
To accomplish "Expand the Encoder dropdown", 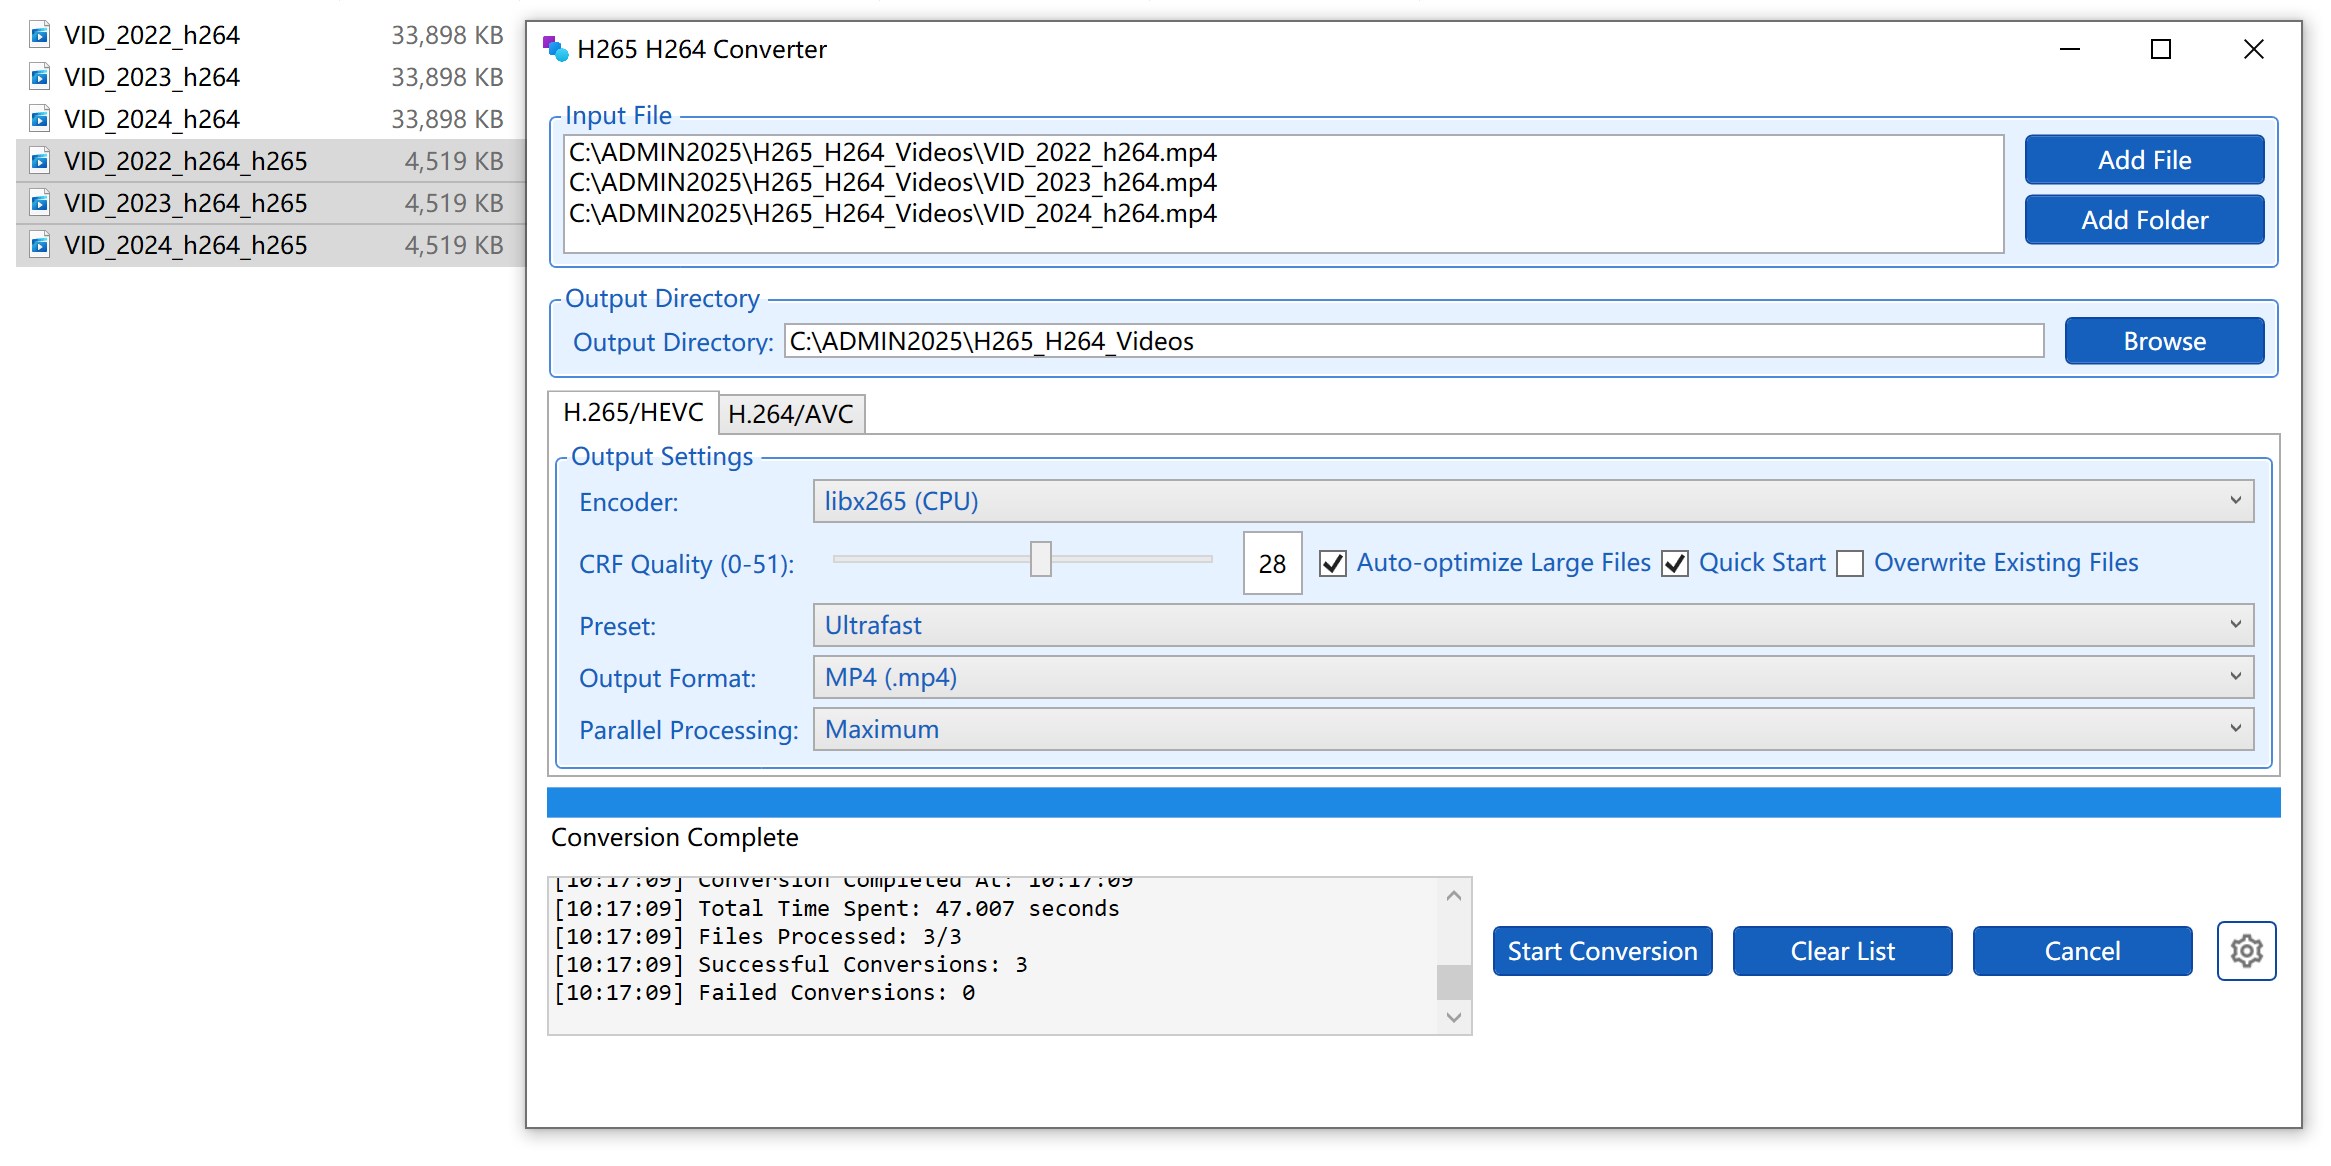I will point(1533,501).
